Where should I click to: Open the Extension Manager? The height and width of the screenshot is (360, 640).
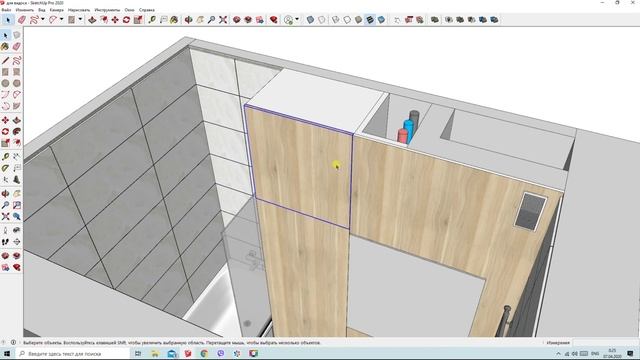(274, 20)
